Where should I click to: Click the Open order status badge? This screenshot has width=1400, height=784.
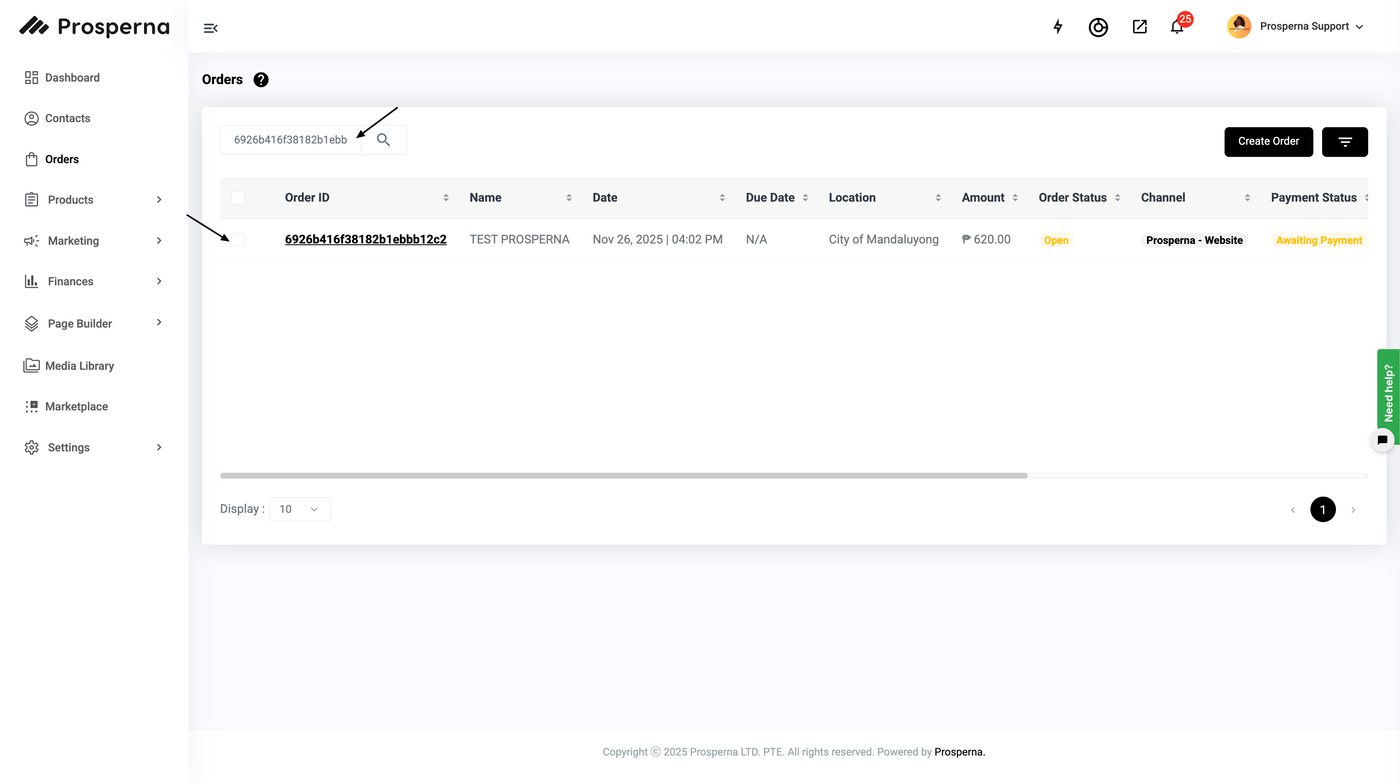click(x=1056, y=240)
